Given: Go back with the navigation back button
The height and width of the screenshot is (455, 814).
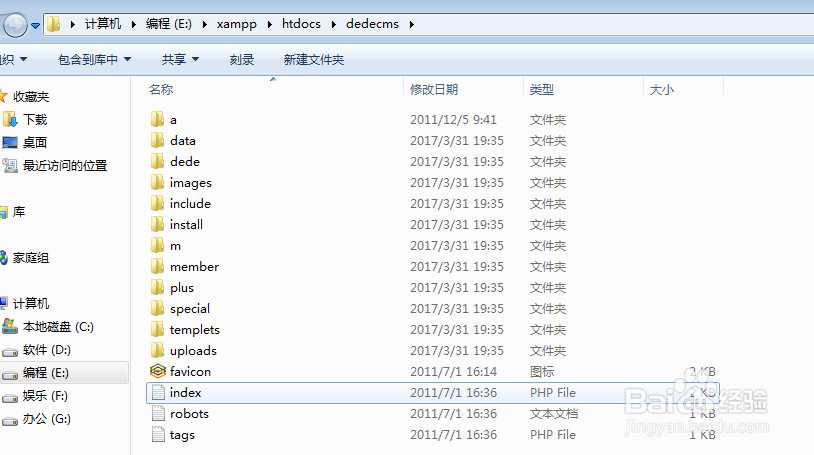Looking at the screenshot, I should pos(15,25).
